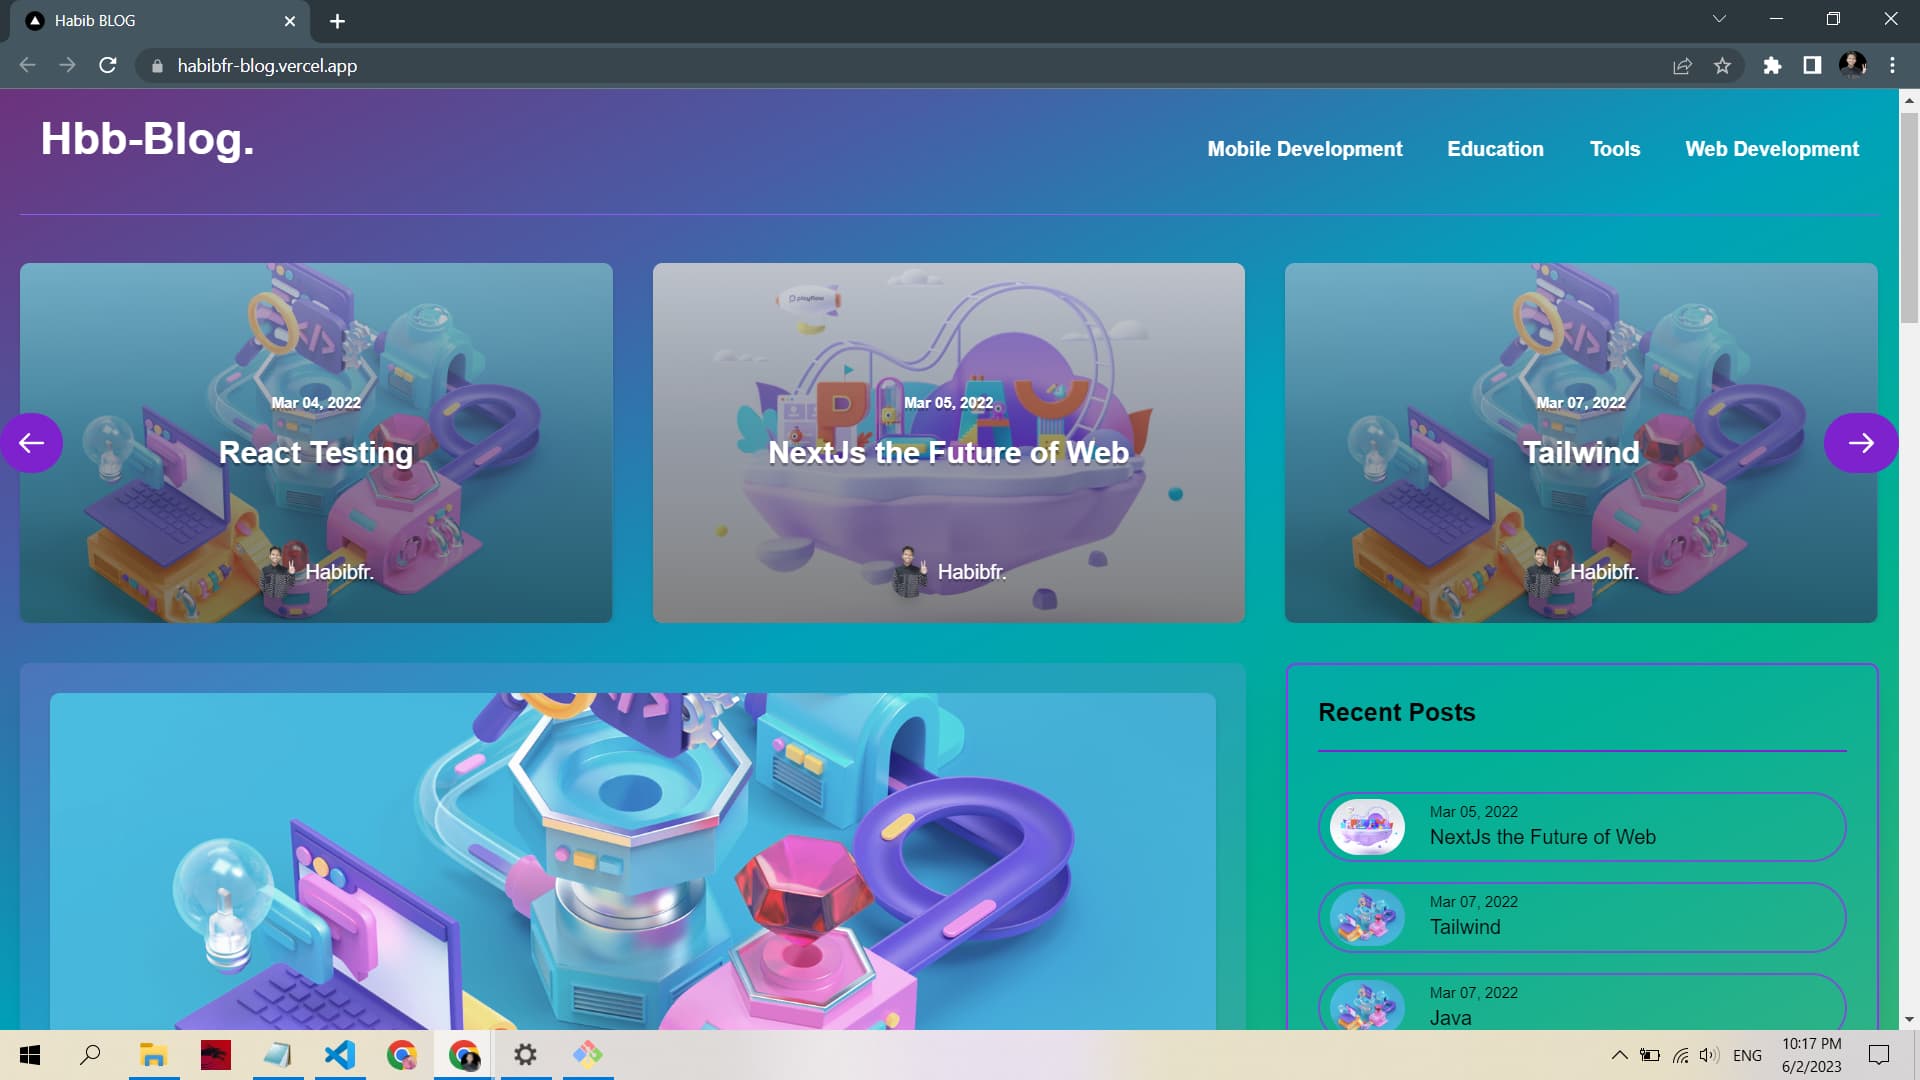Open the Education category

point(1495,149)
